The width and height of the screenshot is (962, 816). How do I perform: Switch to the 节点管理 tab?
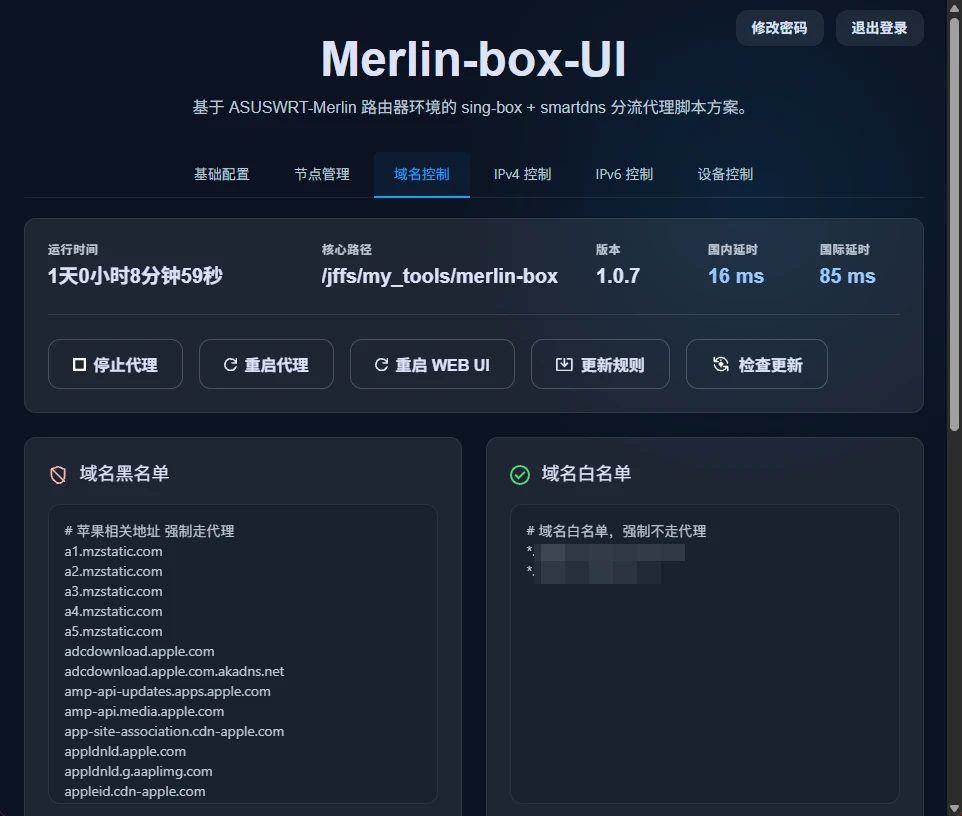(x=321, y=174)
